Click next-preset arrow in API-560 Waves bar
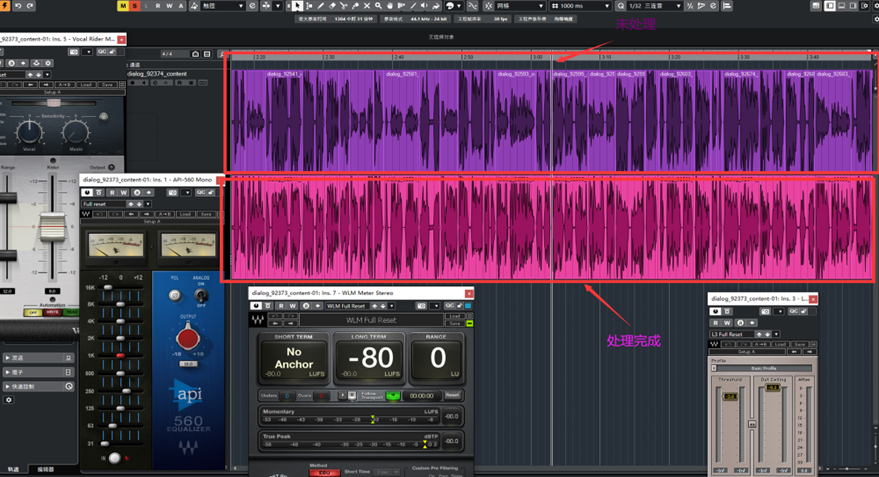Viewport: 879px width, 477px height. coord(146,214)
